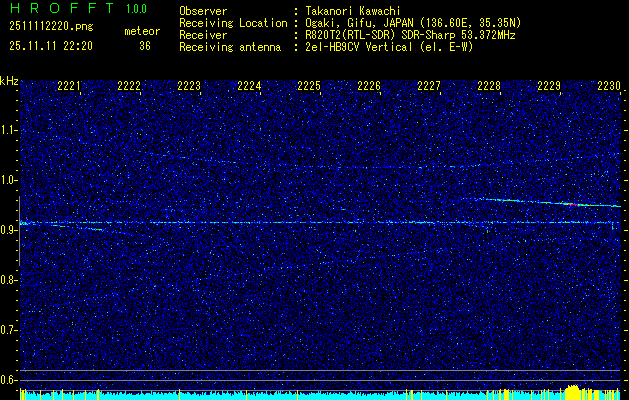This screenshot has height=400, width=629.
Task: Click the 2228 time marker
Action: click(489, 87)
